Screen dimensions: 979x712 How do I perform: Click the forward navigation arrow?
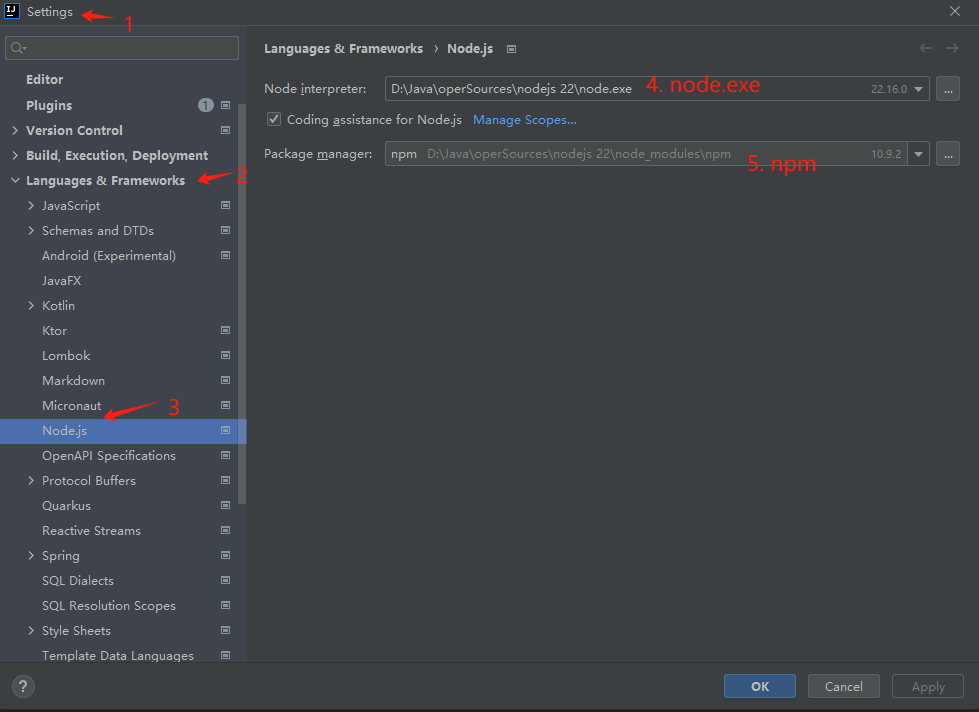coord(952,48)
